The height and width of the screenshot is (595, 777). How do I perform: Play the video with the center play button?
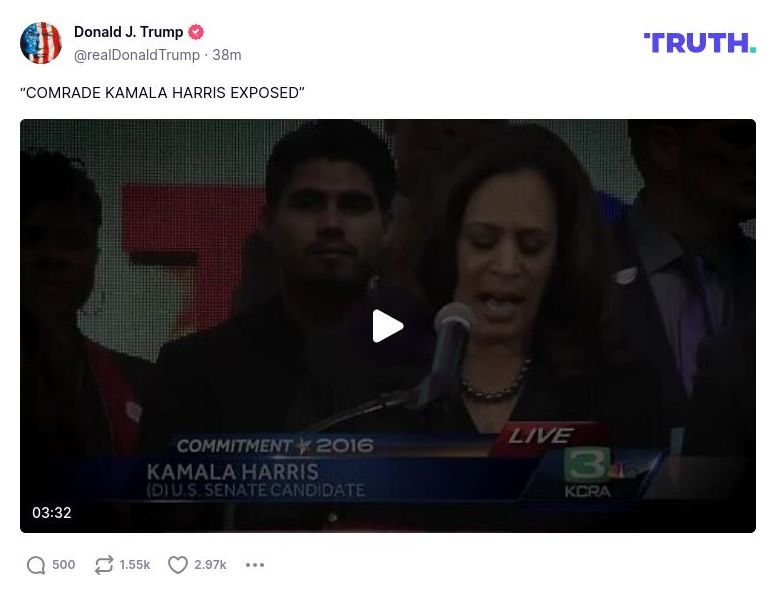click(x=388, y=326)
